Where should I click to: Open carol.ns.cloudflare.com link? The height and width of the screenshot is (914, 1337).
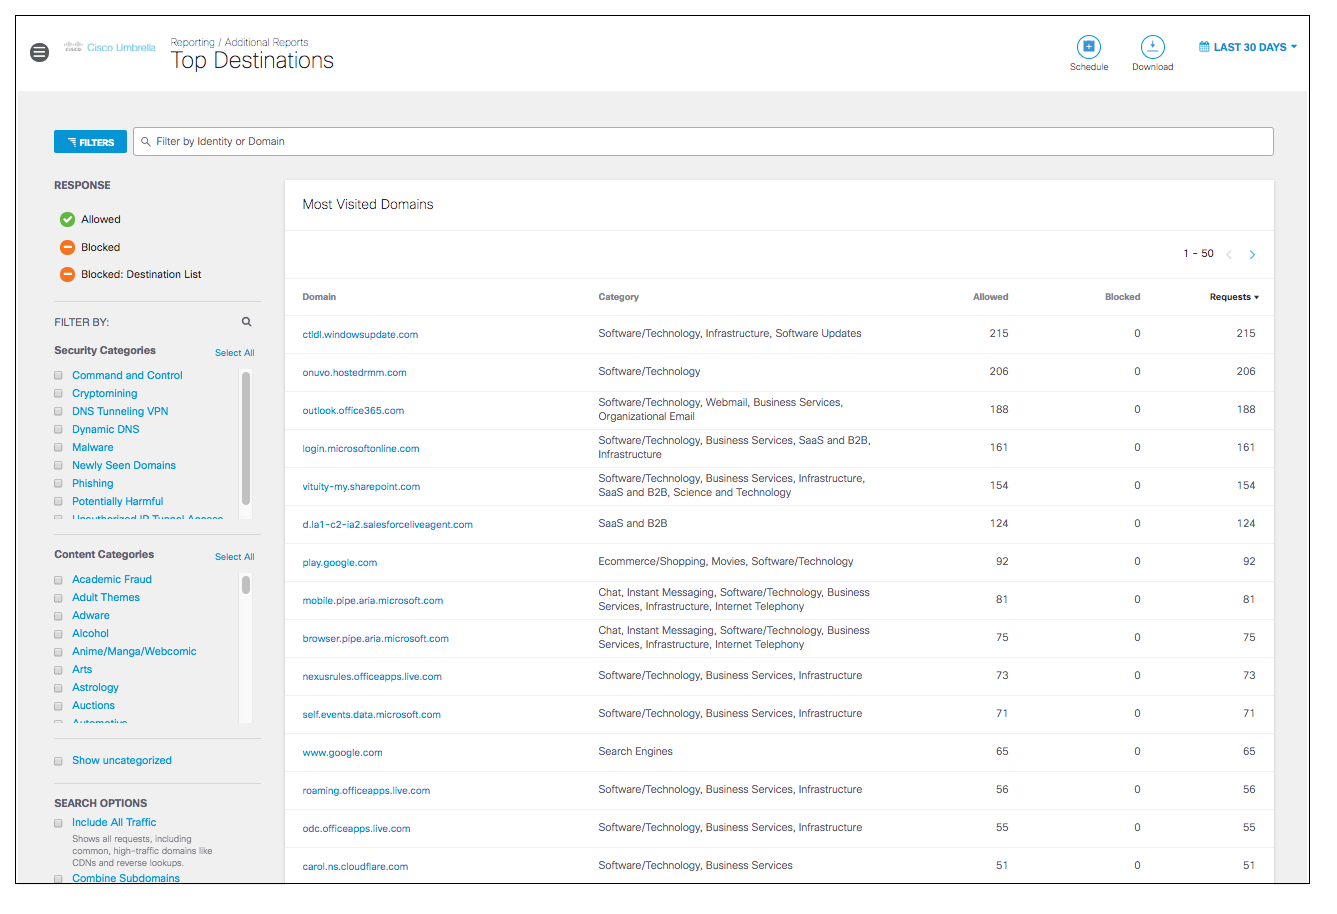[355, 866]
